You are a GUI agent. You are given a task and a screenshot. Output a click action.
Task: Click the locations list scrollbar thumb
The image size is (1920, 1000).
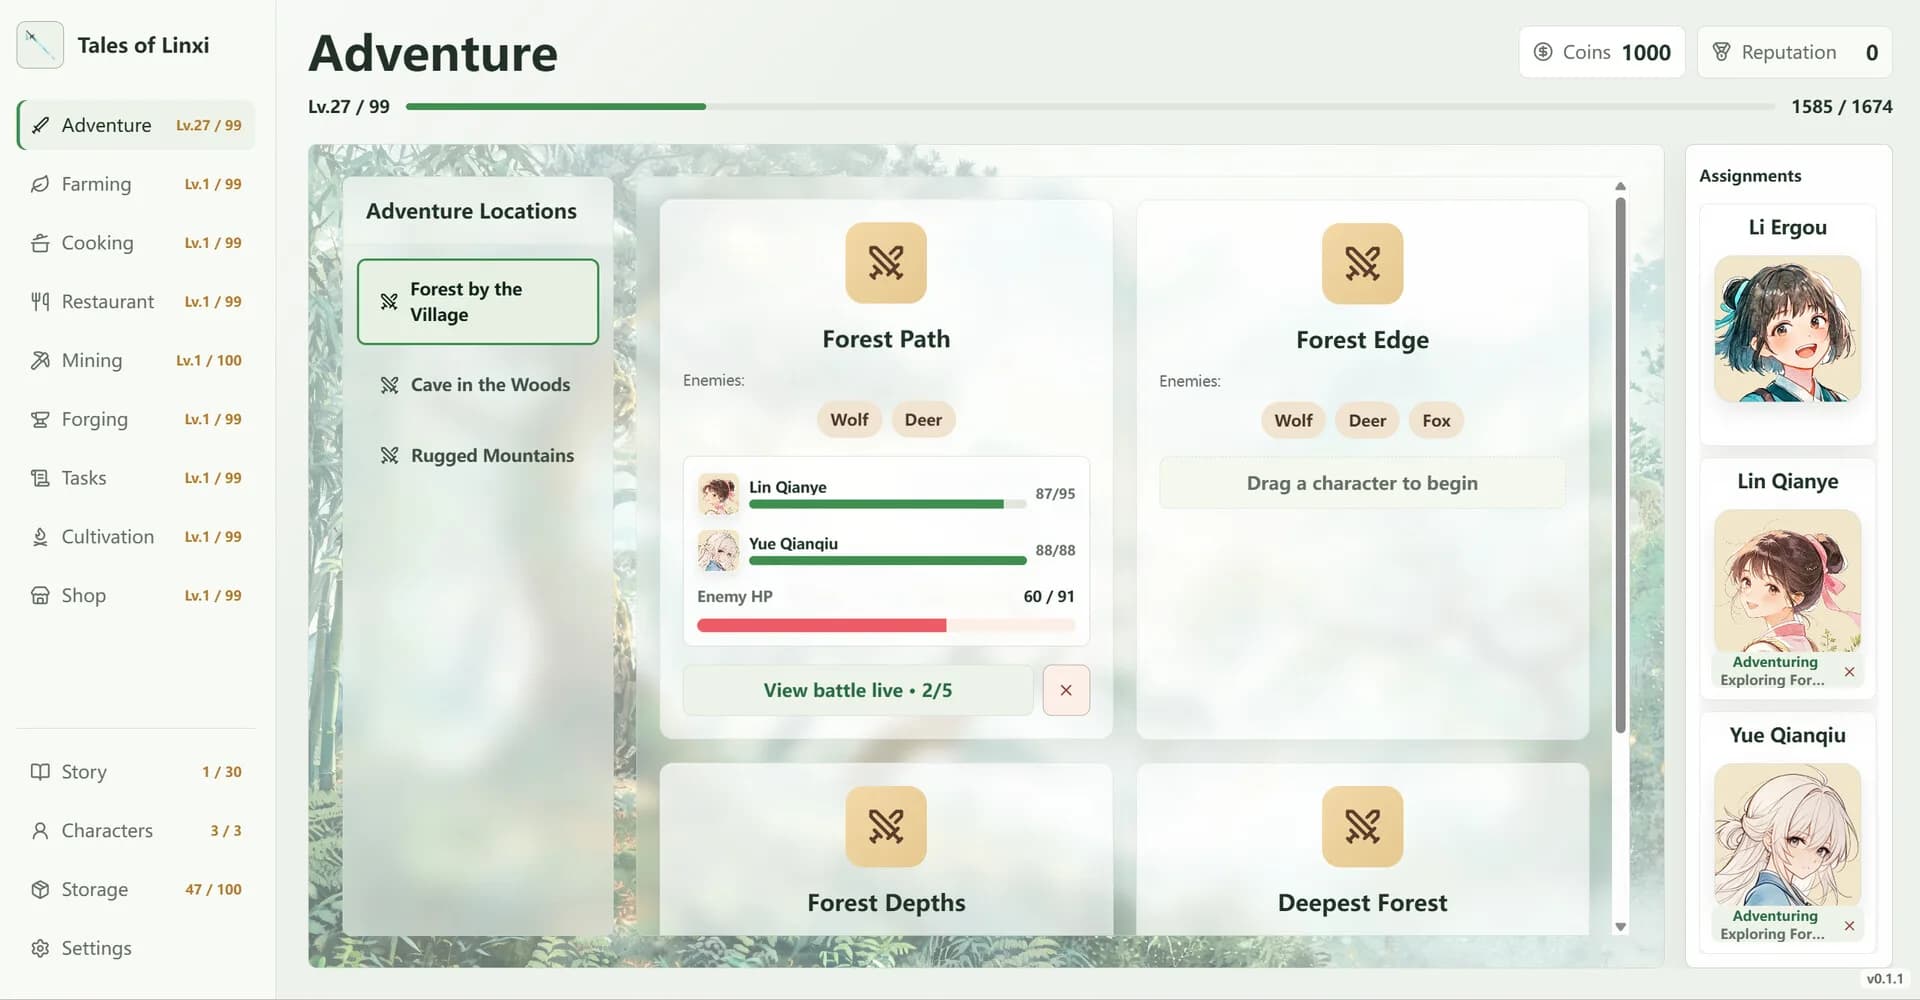(1620, 465)
